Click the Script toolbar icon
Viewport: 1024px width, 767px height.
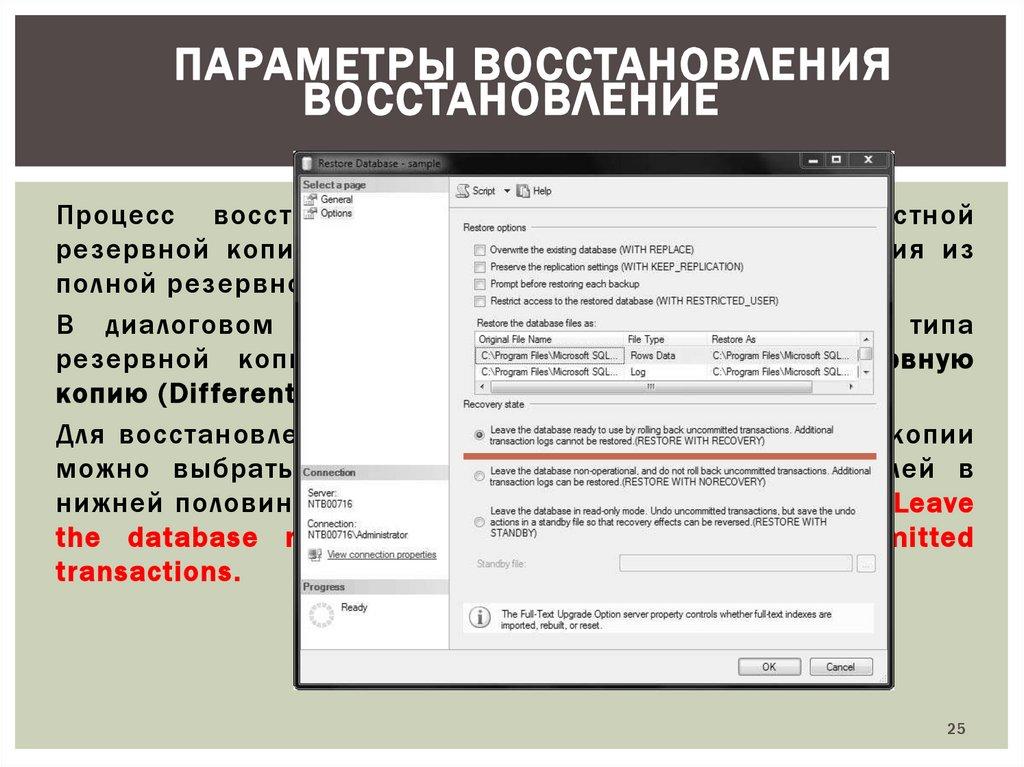463,191
